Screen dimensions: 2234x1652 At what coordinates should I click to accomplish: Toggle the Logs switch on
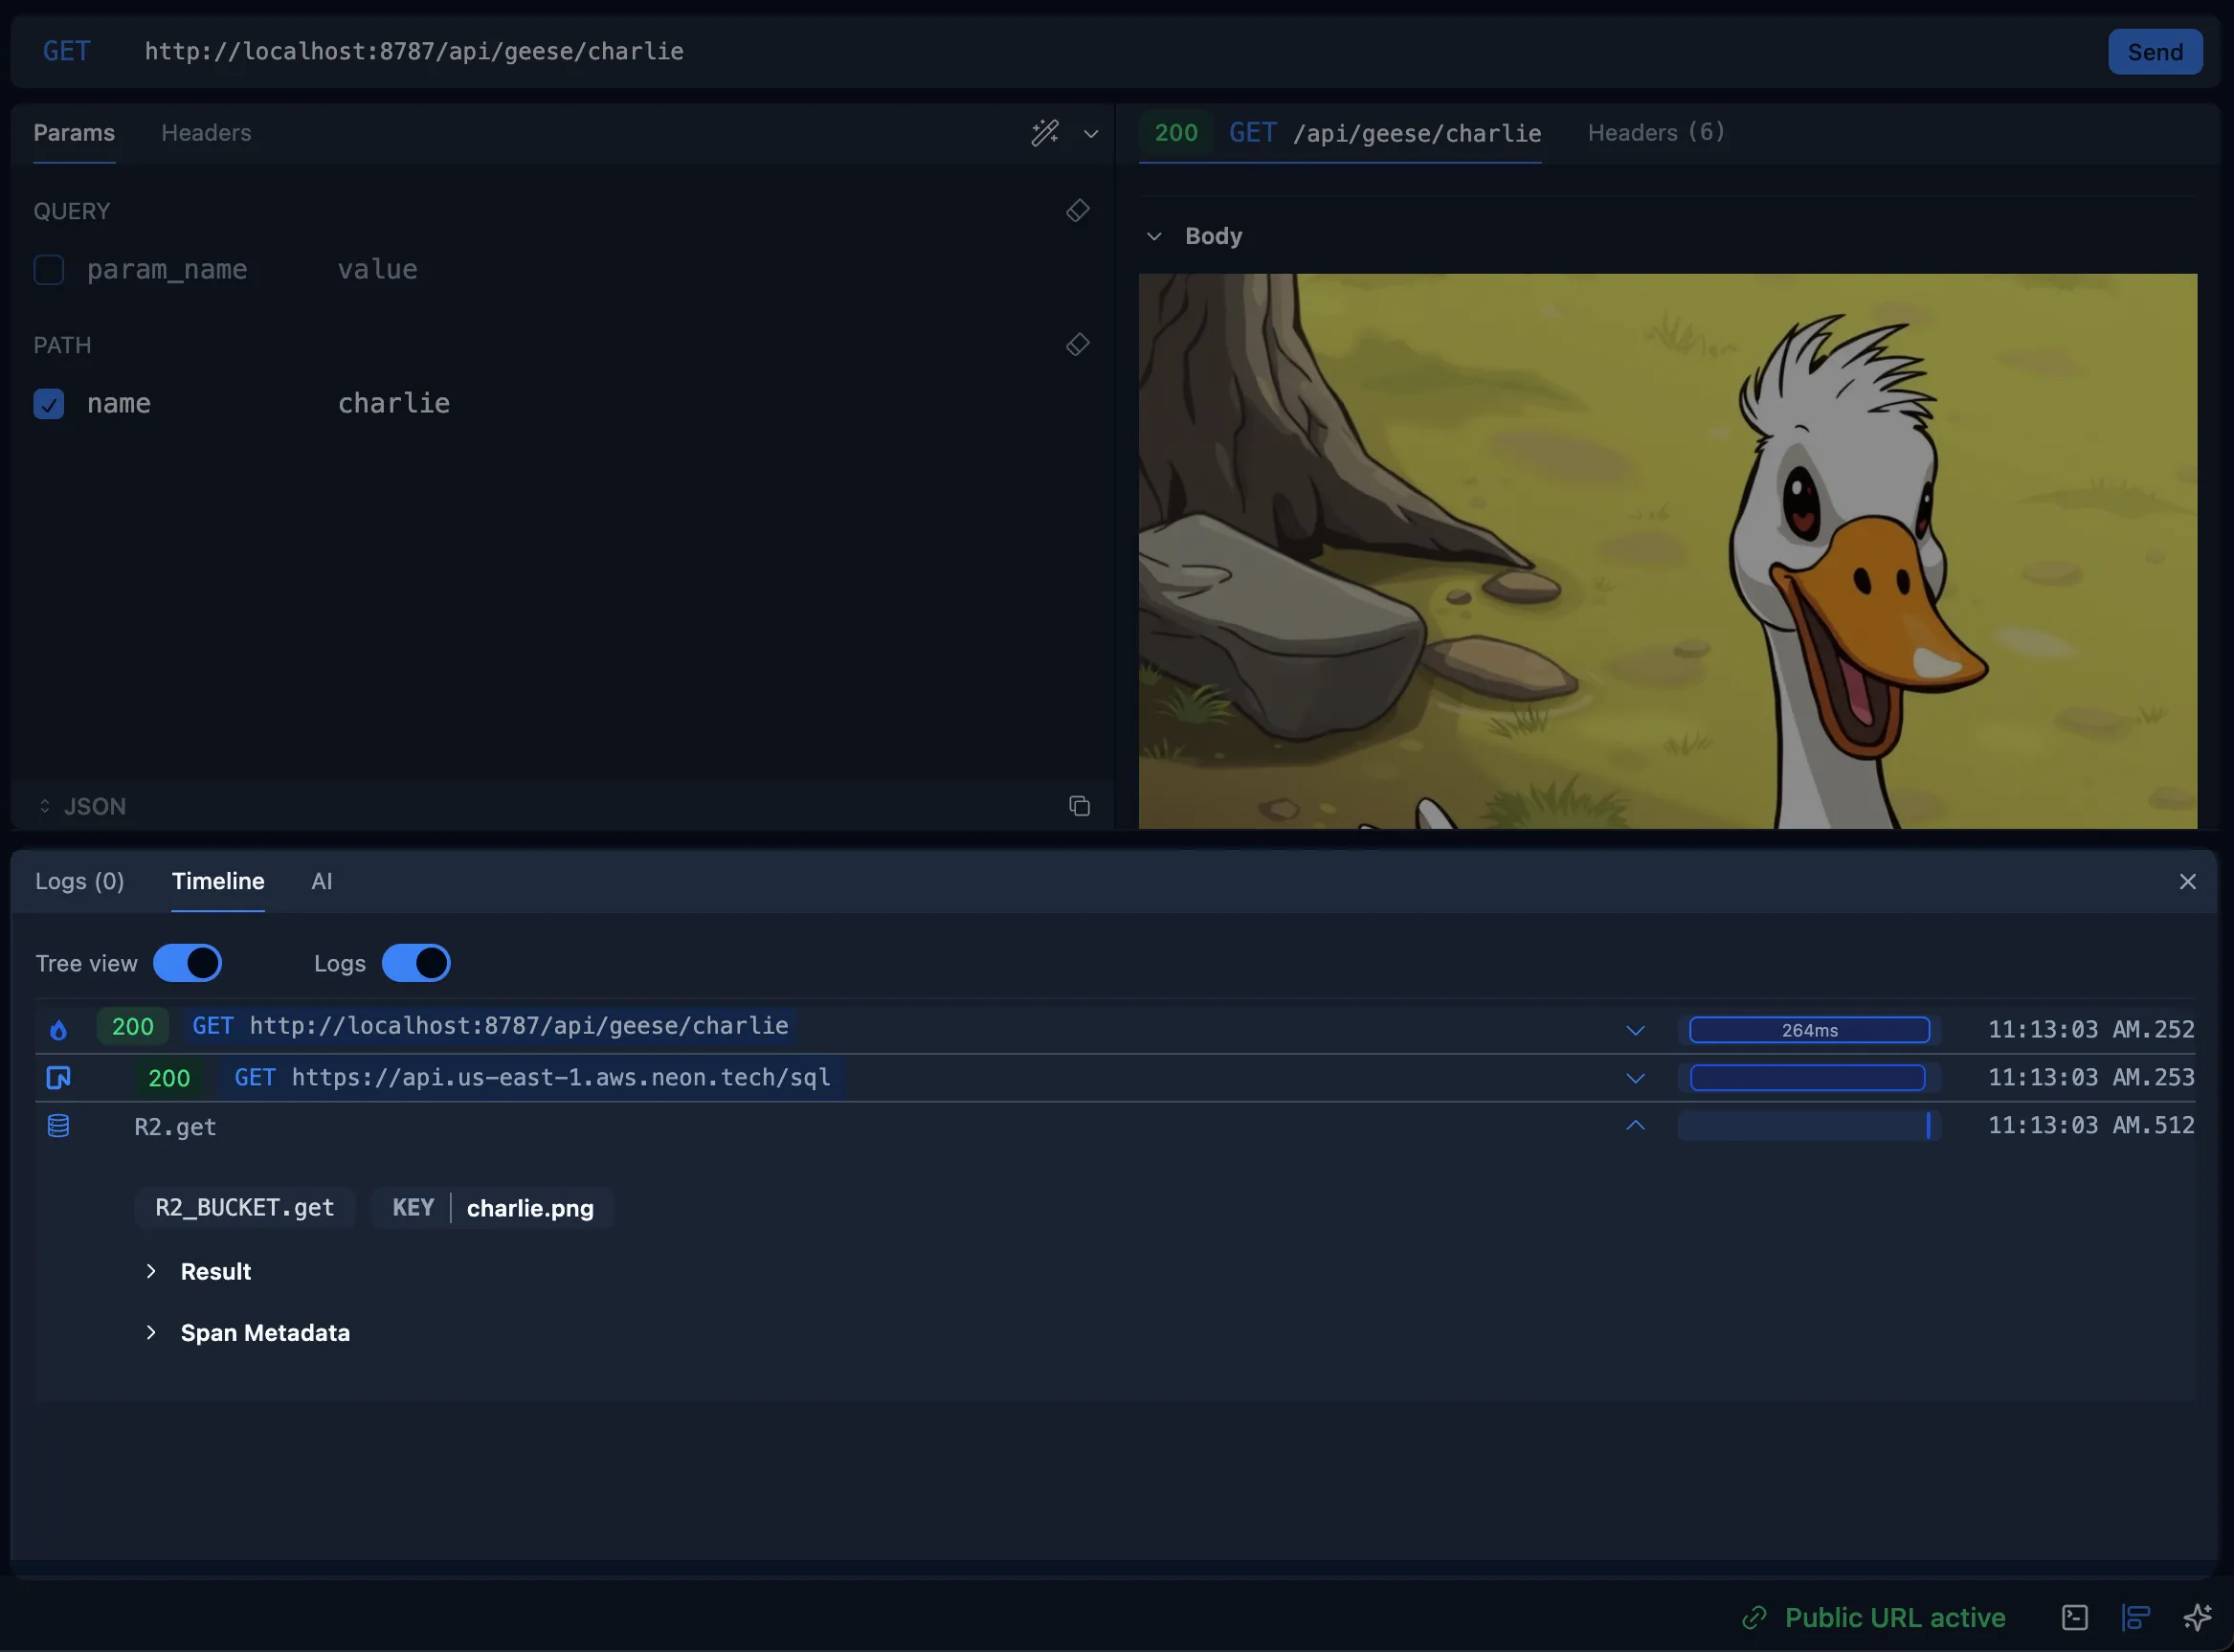coord(416,961)
